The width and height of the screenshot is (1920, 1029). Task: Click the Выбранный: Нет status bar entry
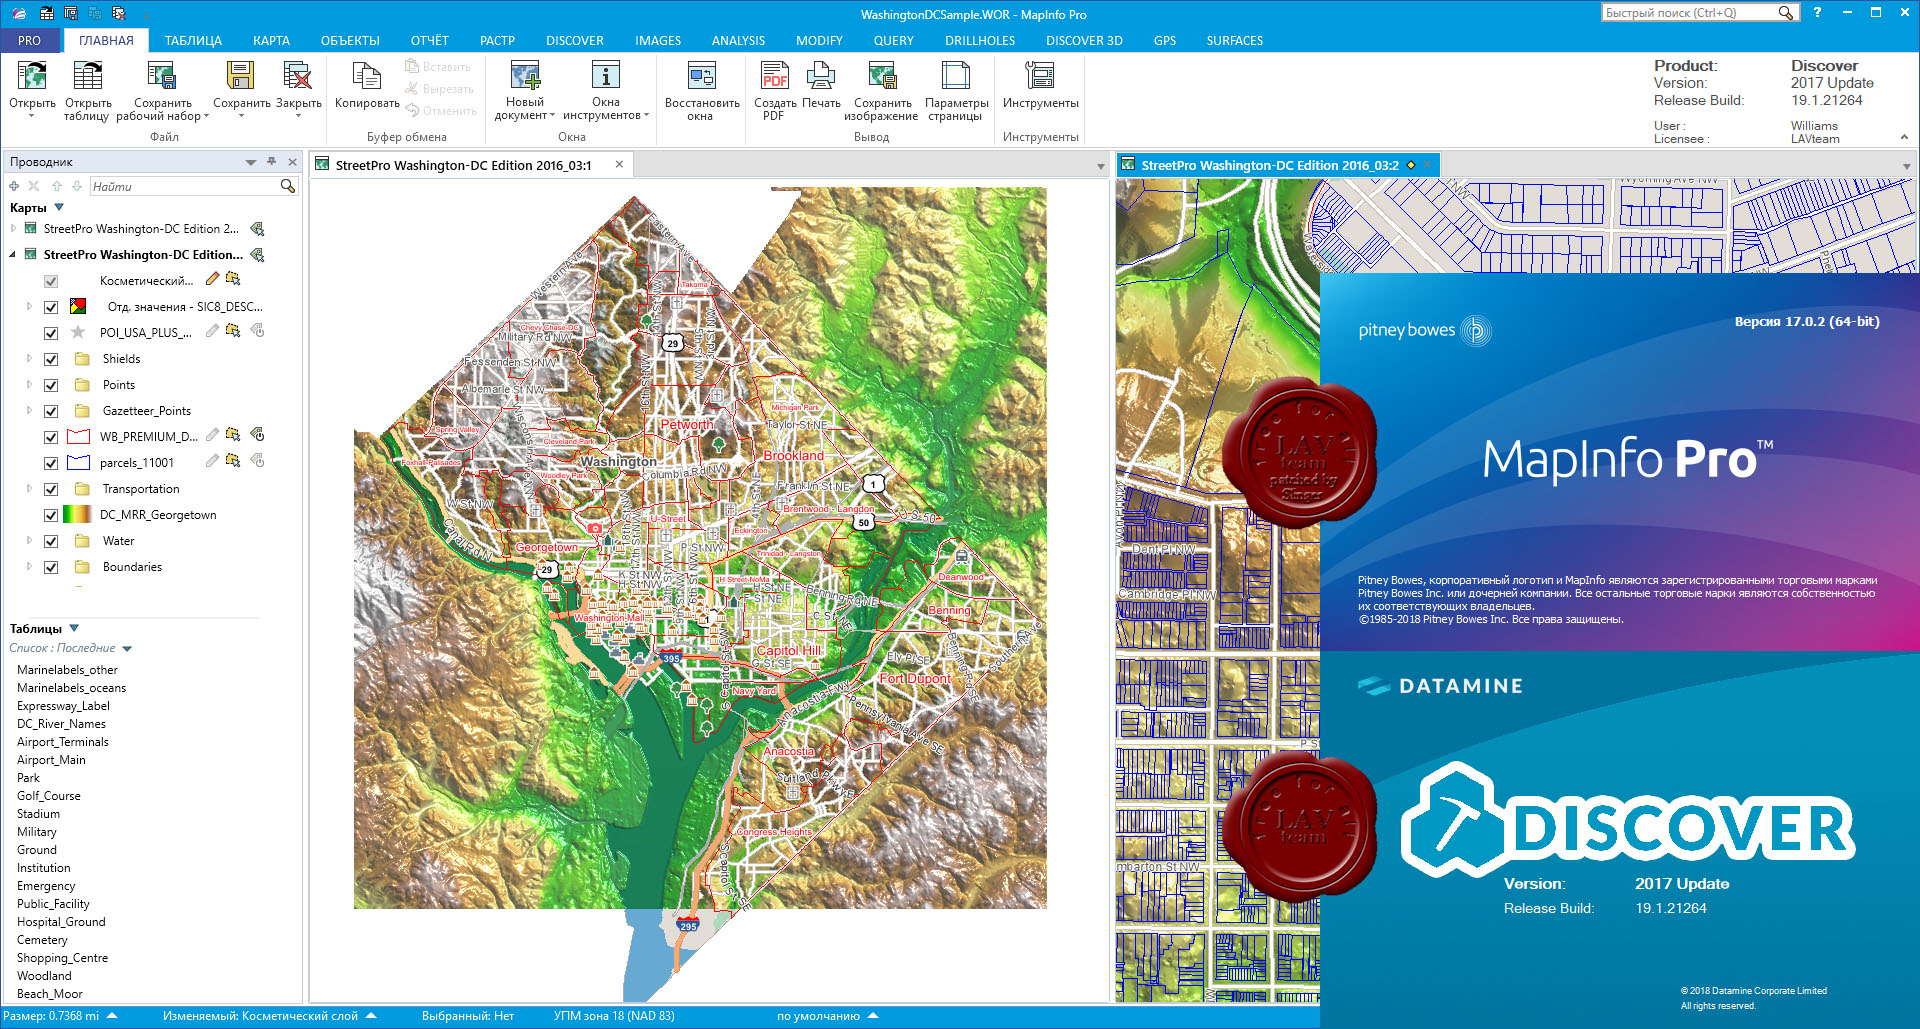point(467,1016)
